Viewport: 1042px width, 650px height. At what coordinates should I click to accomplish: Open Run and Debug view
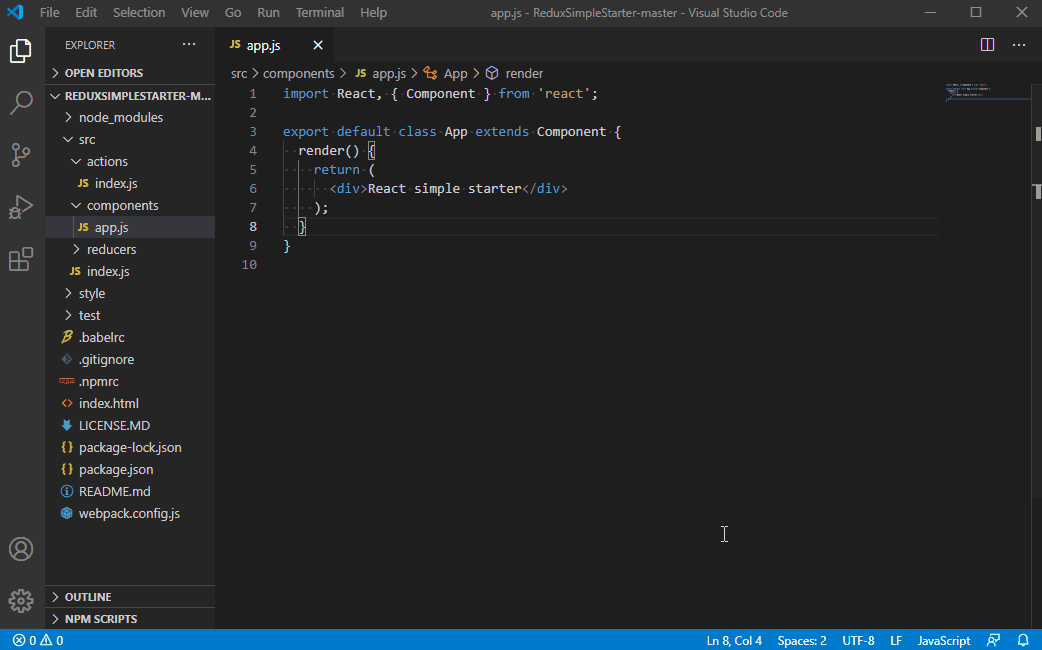click(x=21, y=207)
